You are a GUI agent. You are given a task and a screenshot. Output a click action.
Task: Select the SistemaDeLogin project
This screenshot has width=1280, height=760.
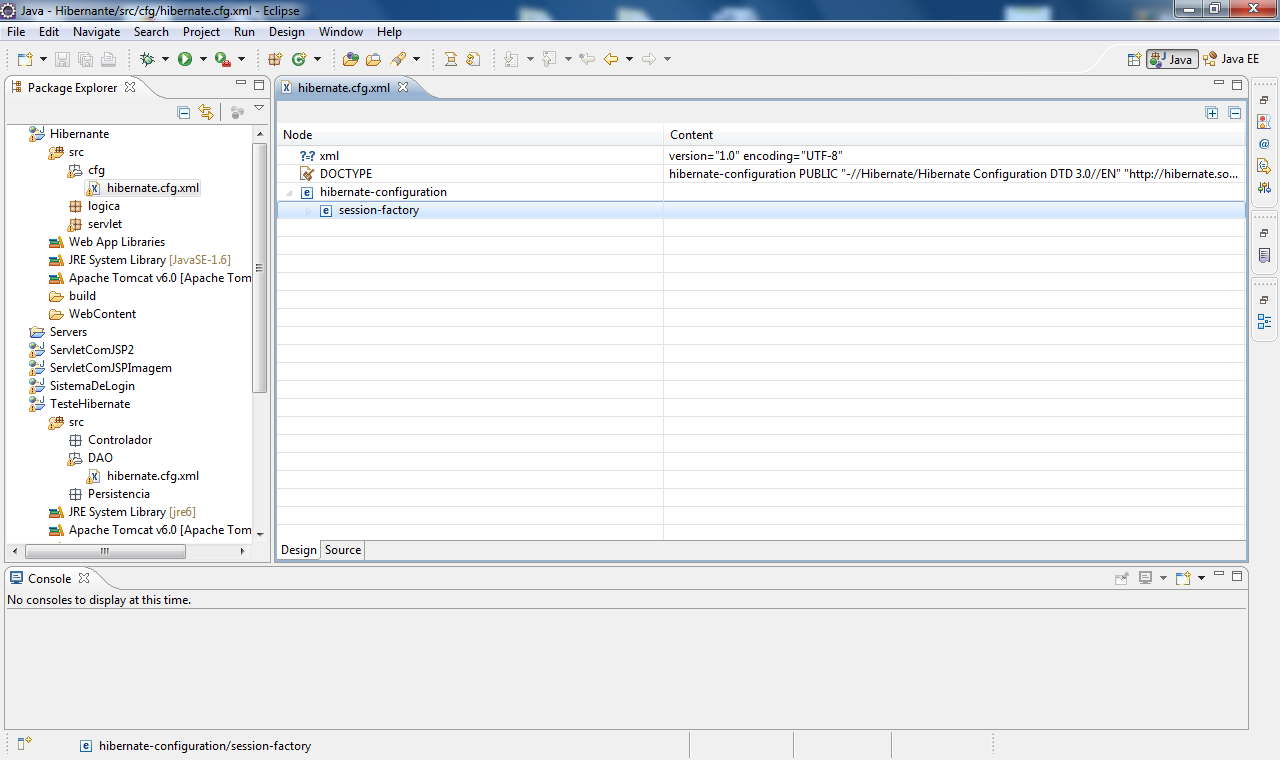tap(92, 386)
